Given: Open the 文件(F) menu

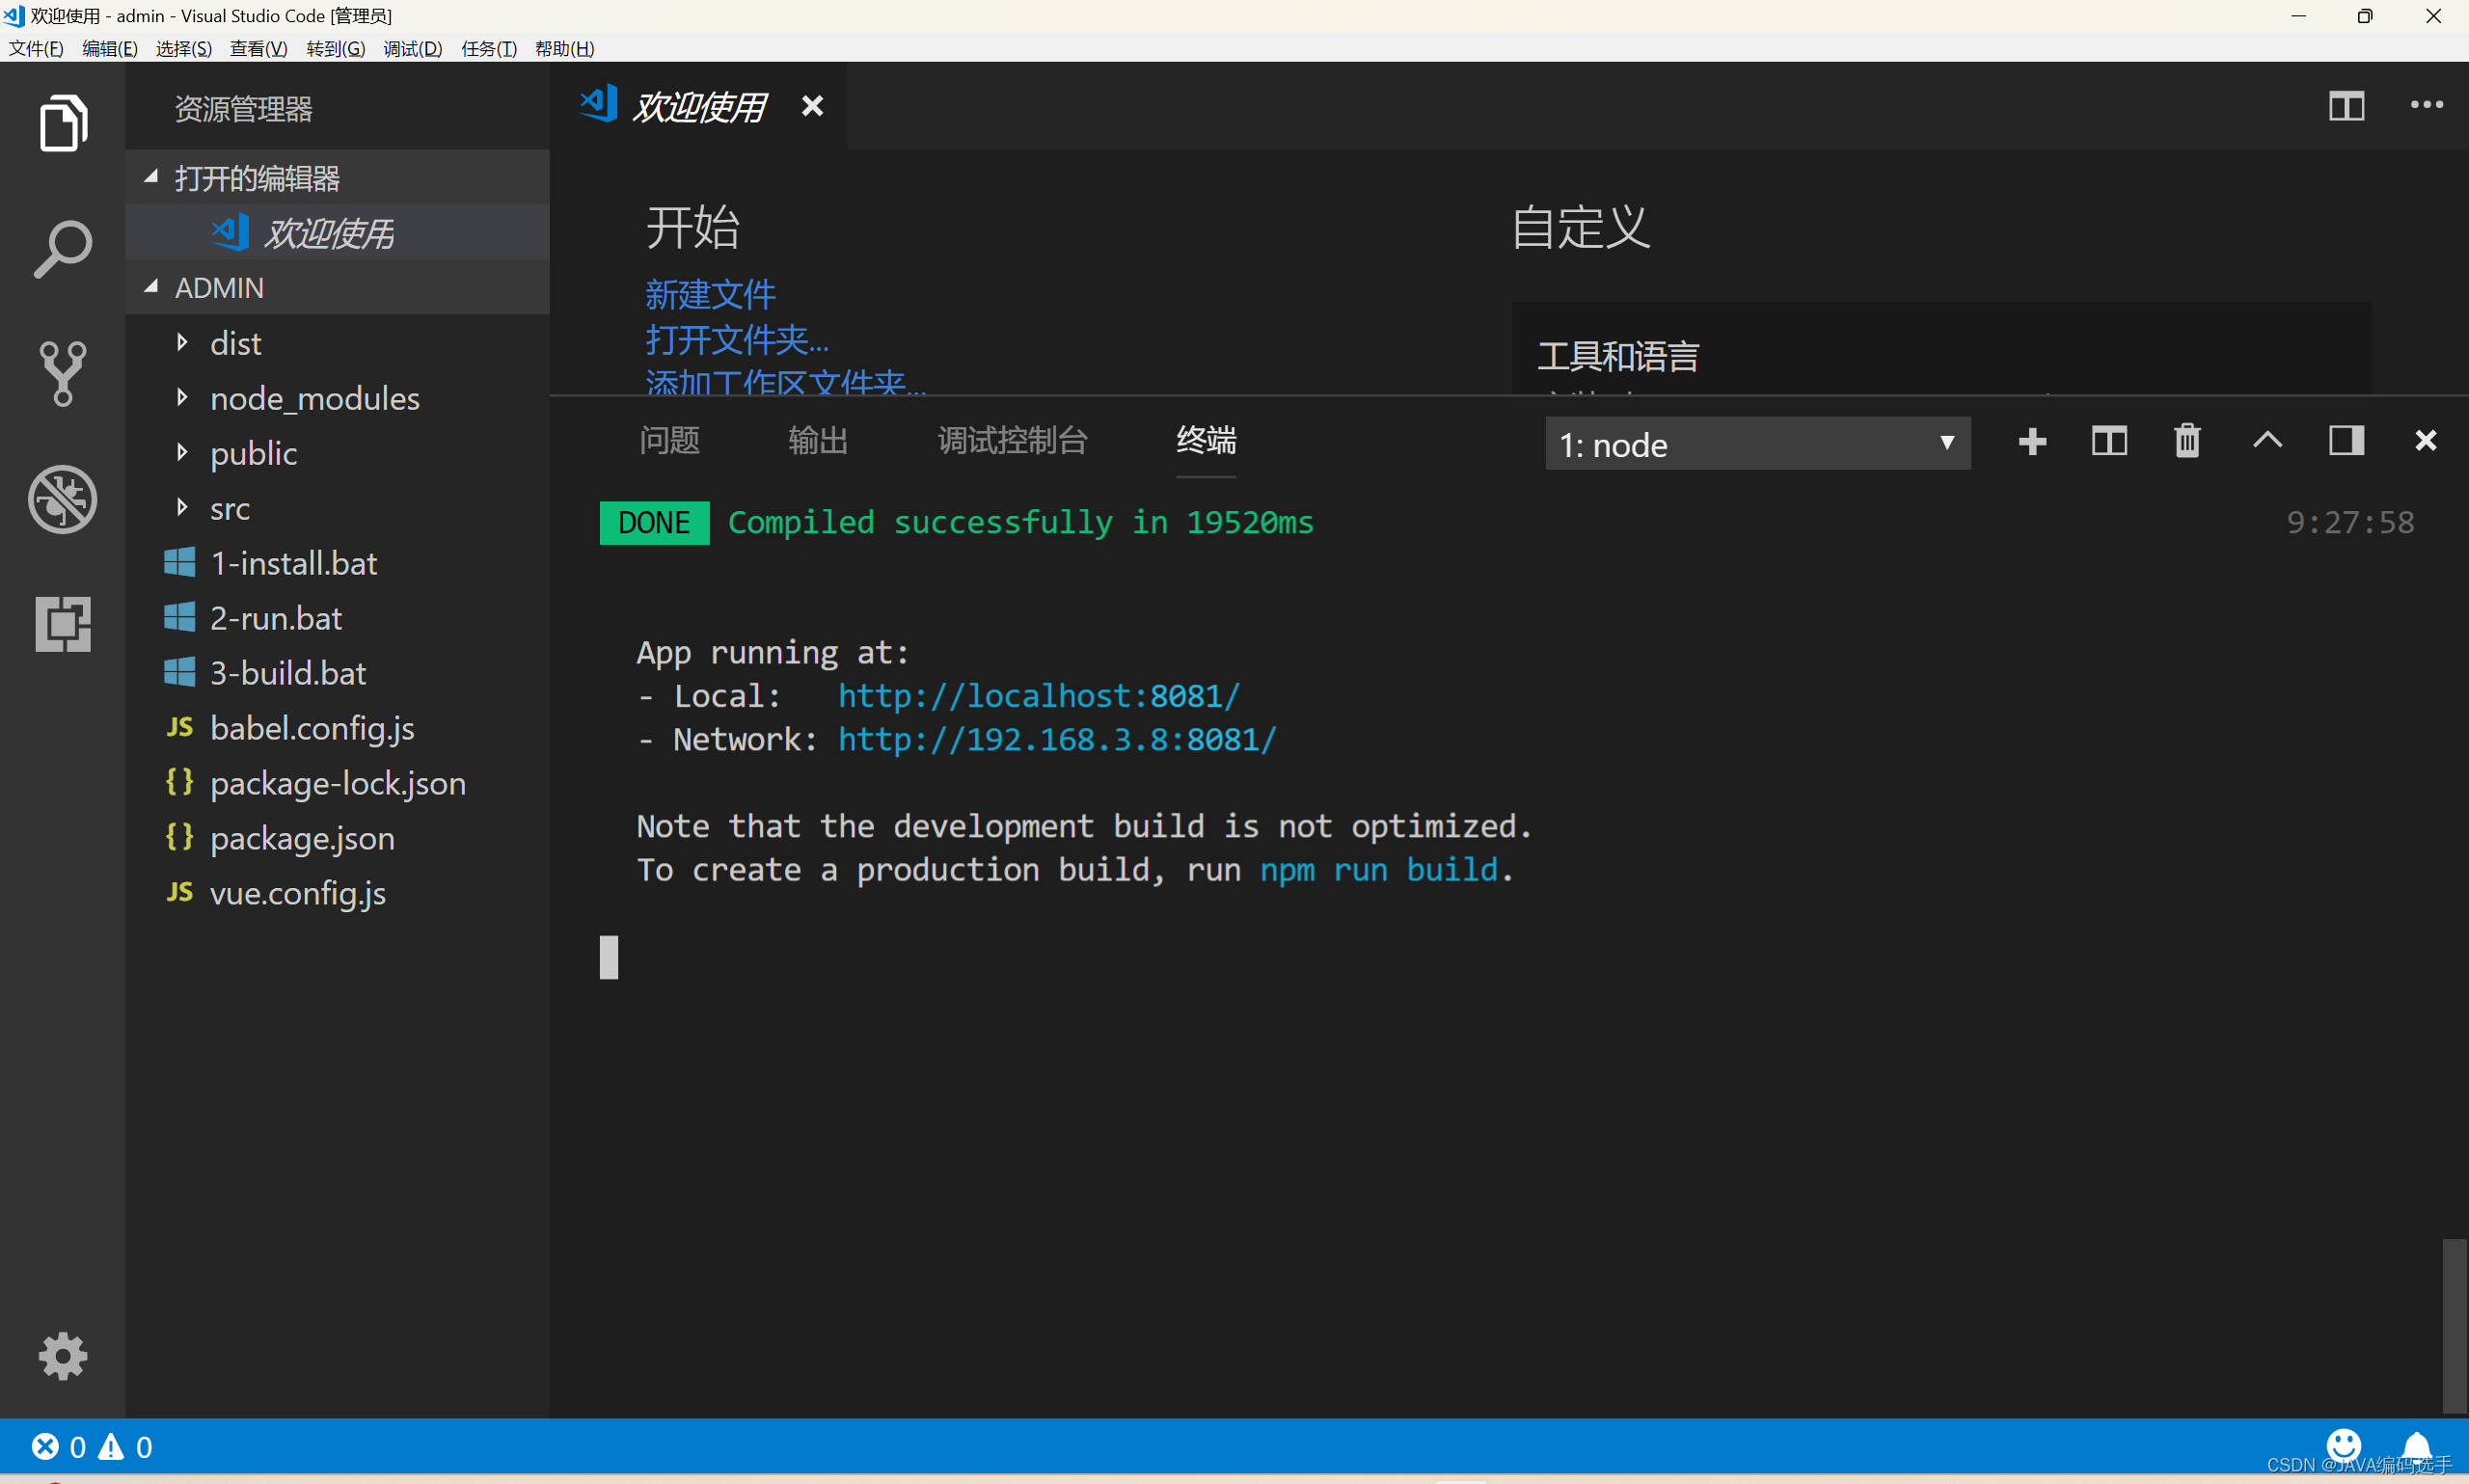Looking at the screenshot, I should coord(36,48).
